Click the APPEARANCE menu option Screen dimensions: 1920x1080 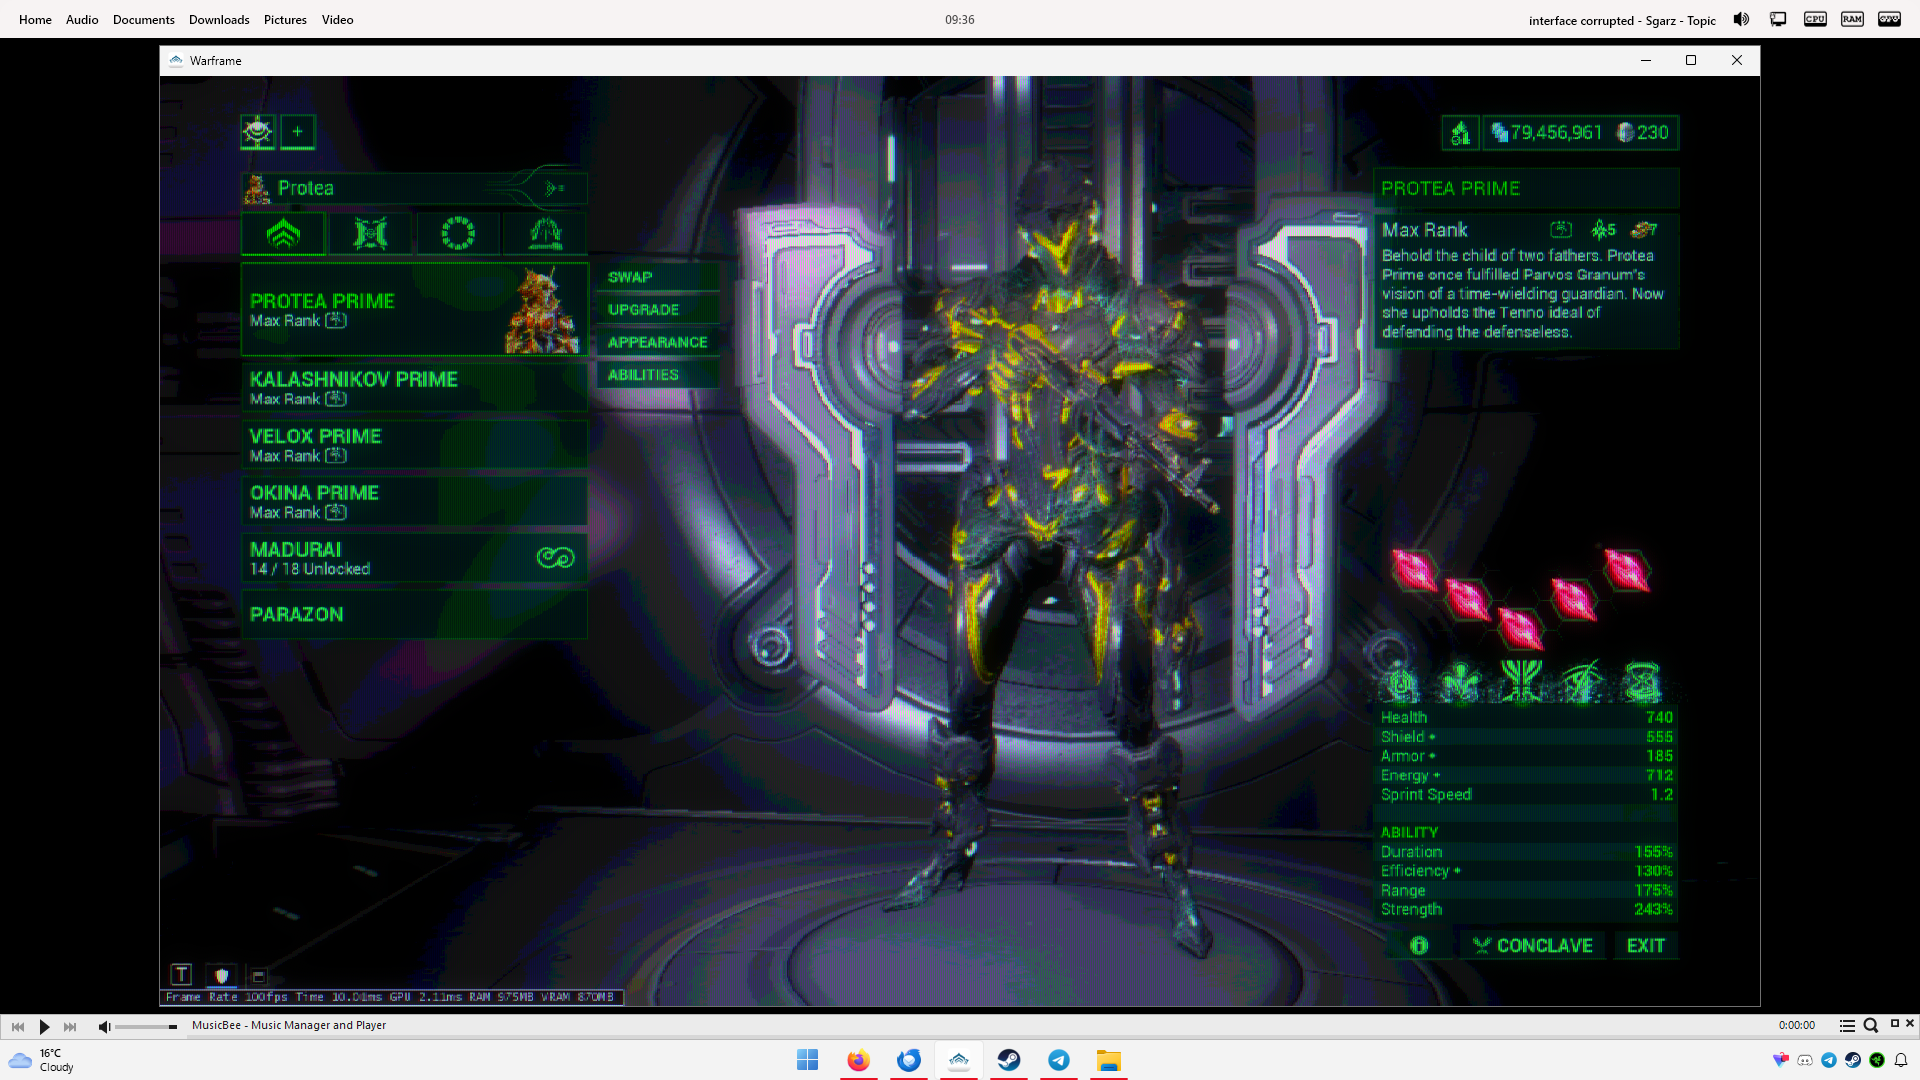(657, 342)
